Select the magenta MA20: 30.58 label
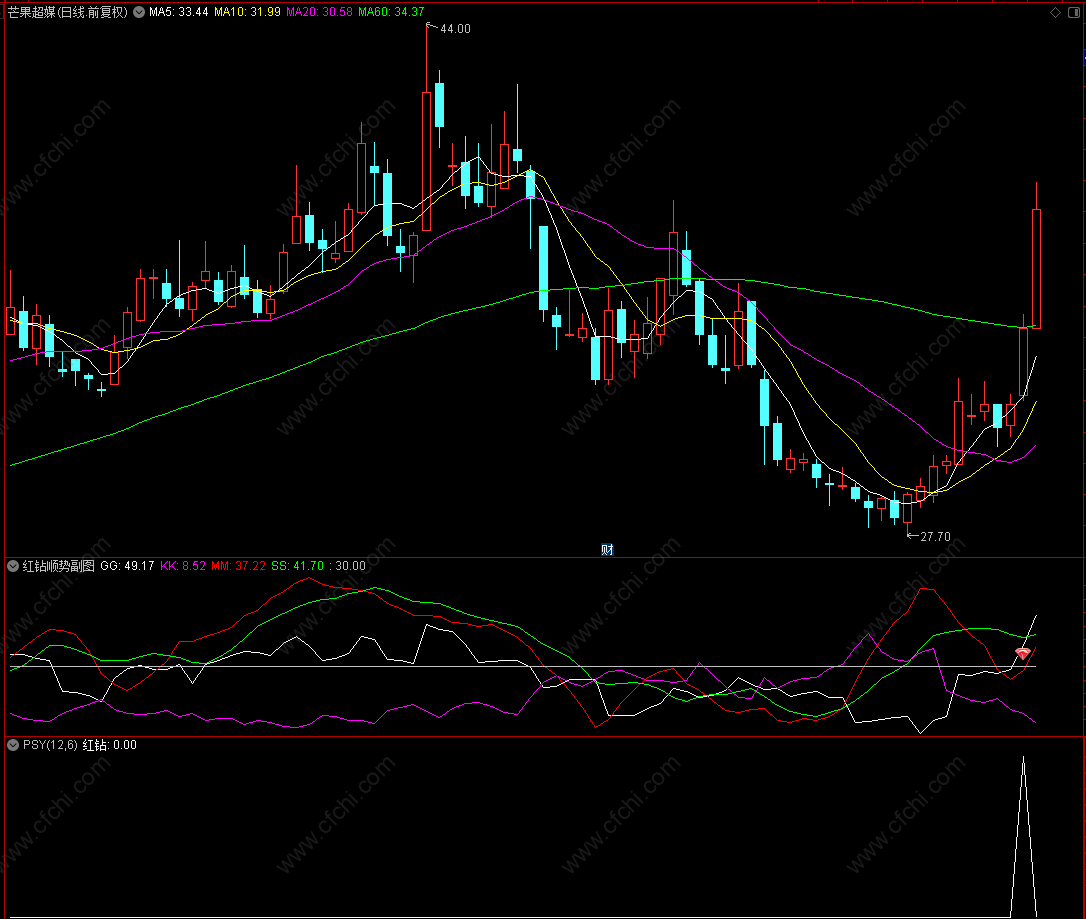Image resolution: width=1086 pixels, height=919 pixels. pos(318,12)
